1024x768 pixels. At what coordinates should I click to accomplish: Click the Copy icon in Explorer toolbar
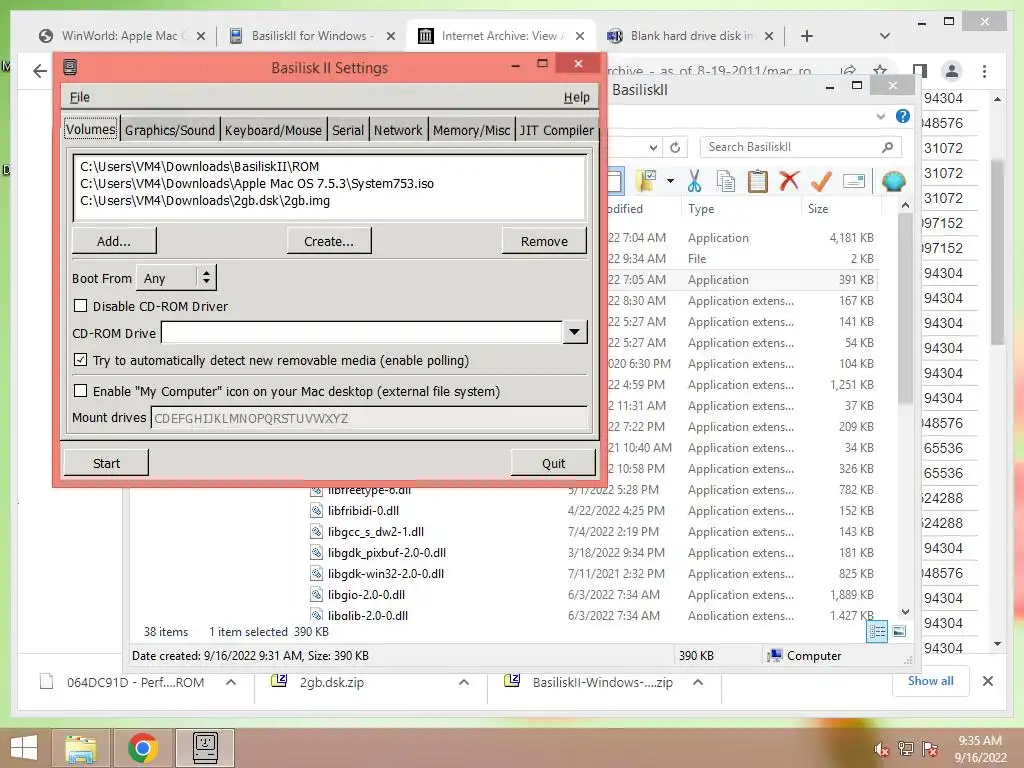[726, 181]
